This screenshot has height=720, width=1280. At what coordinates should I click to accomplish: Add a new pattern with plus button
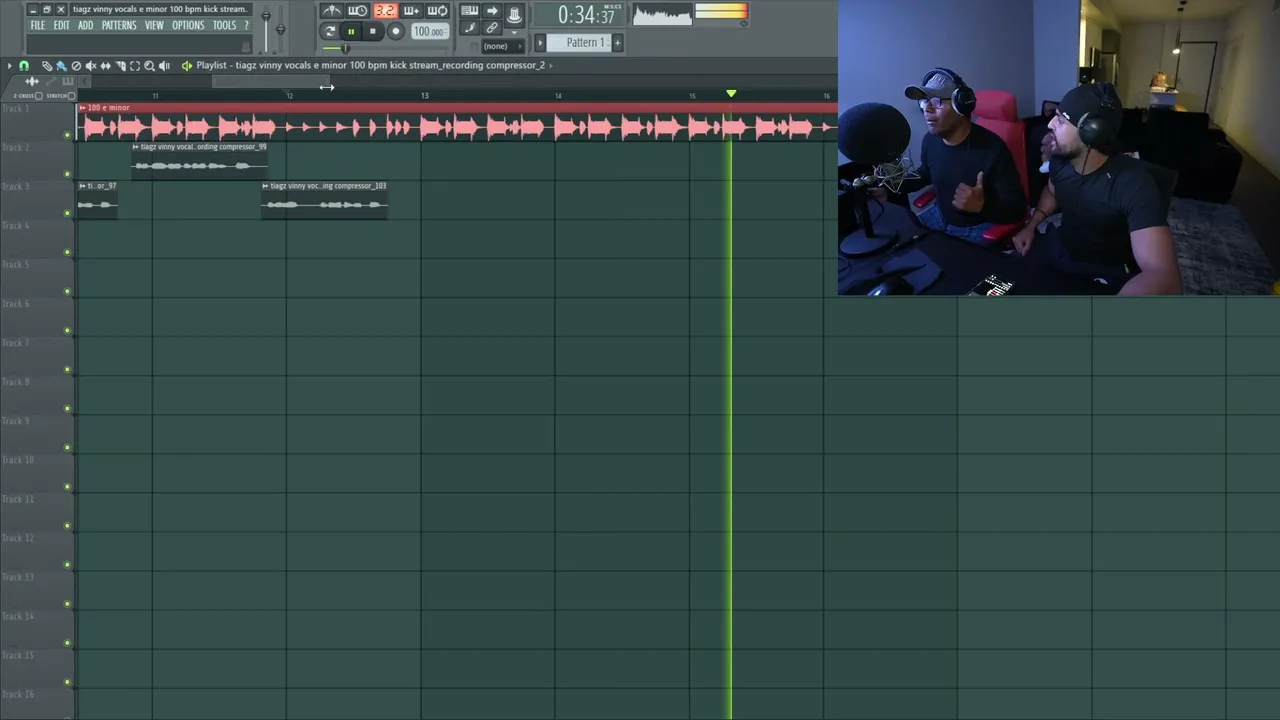click(617, 43)
